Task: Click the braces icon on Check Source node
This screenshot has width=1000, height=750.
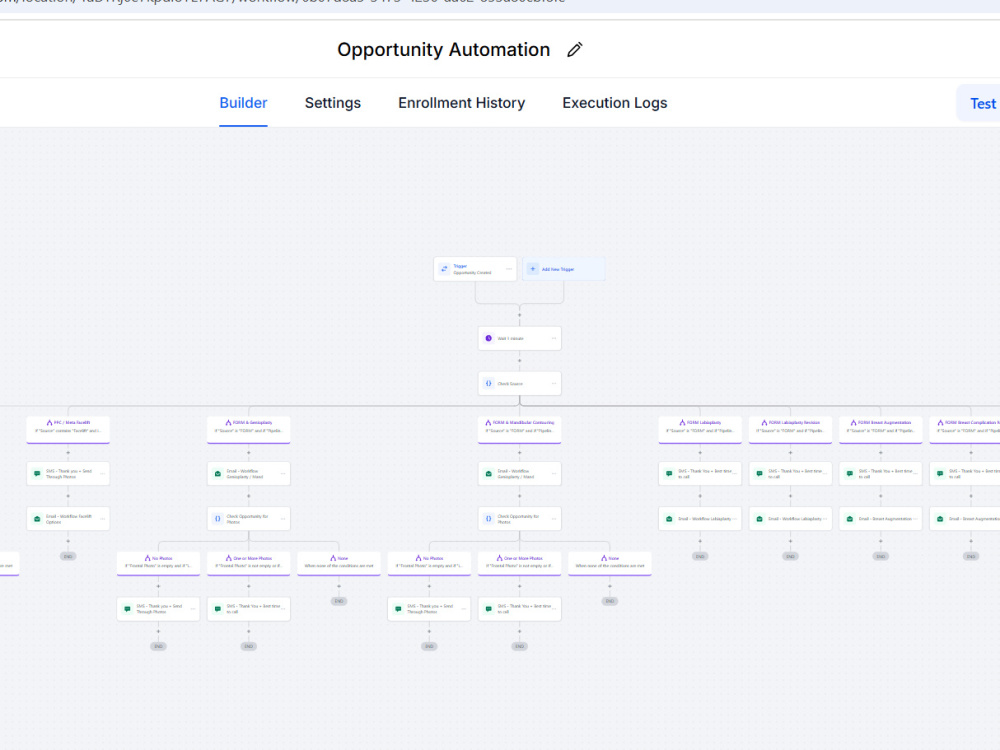Action: click(489, 384)
